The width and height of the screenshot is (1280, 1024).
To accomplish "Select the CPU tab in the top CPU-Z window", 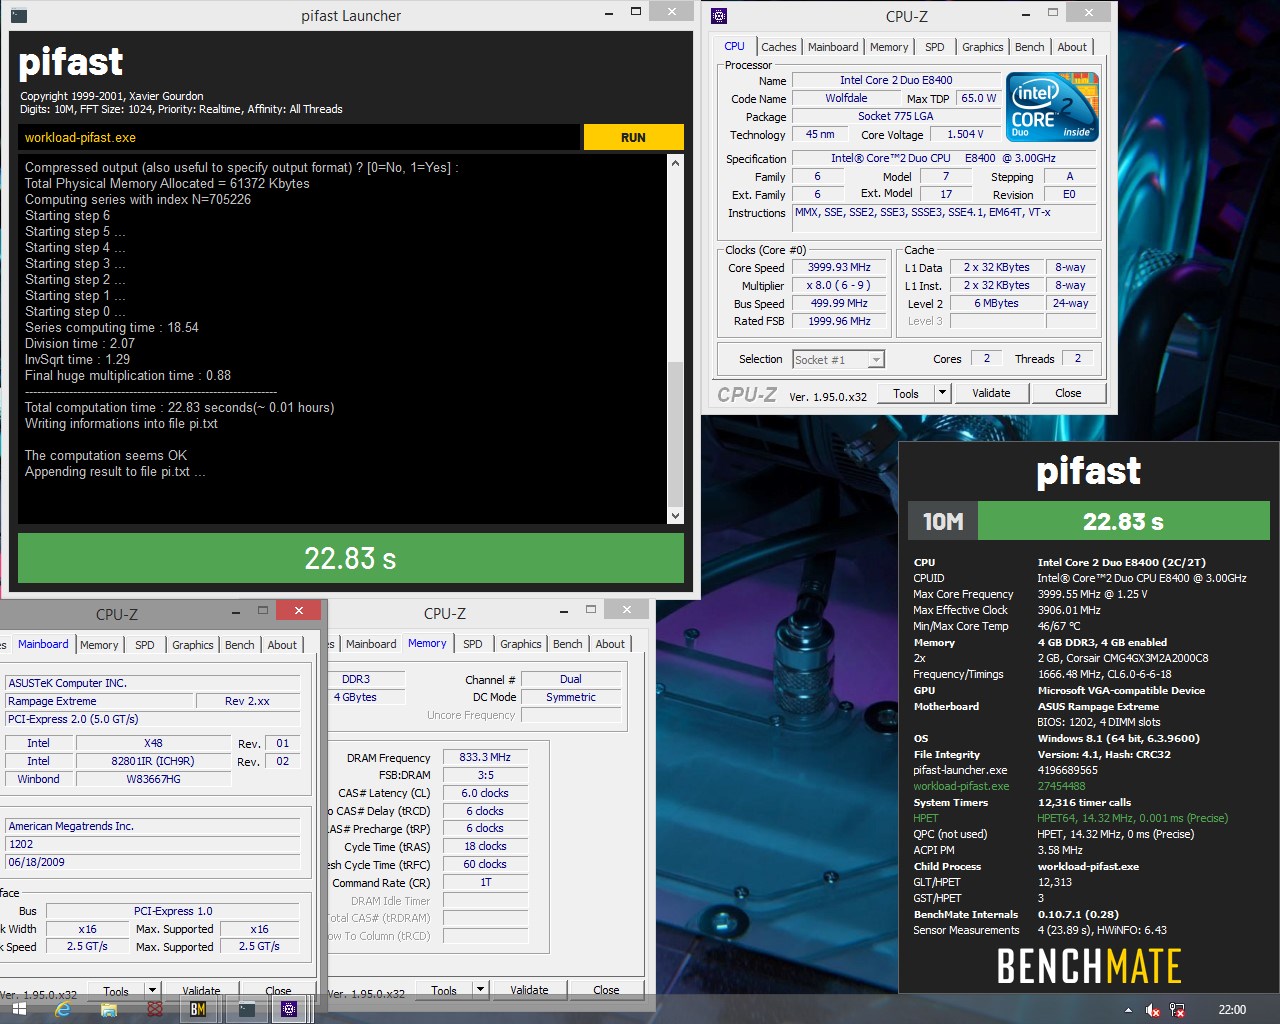I will [x=734, y=46].
